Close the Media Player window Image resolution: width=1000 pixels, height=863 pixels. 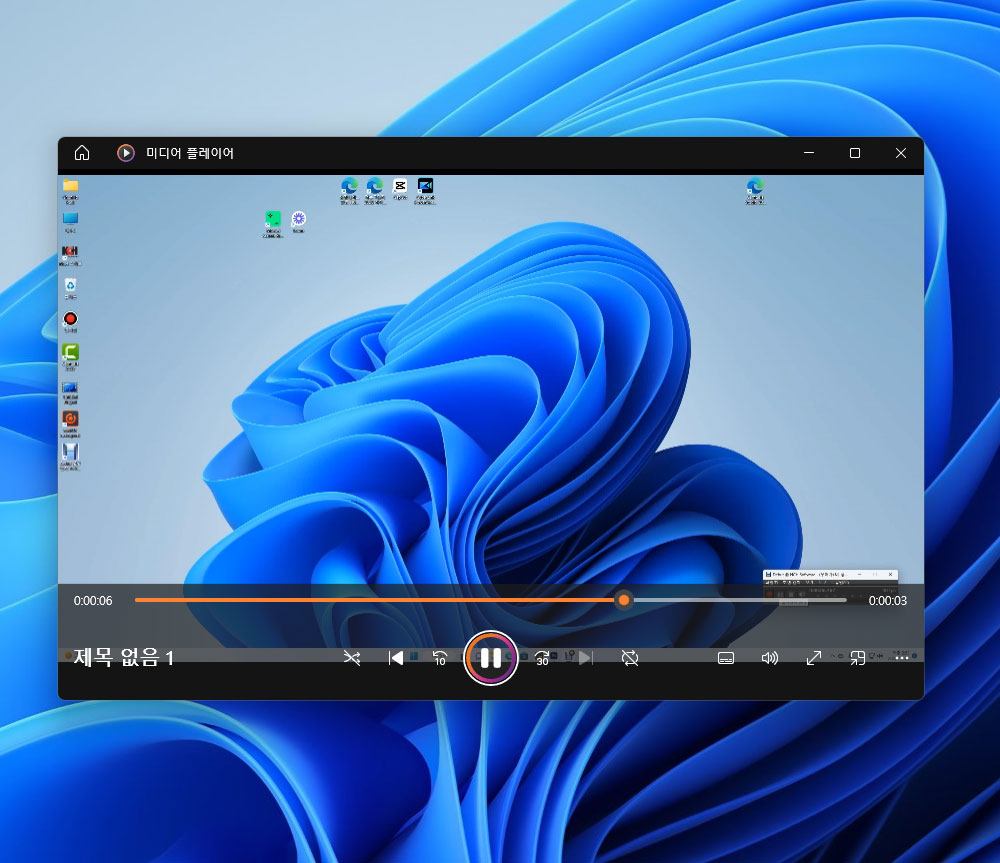click(x=901, y=153)
